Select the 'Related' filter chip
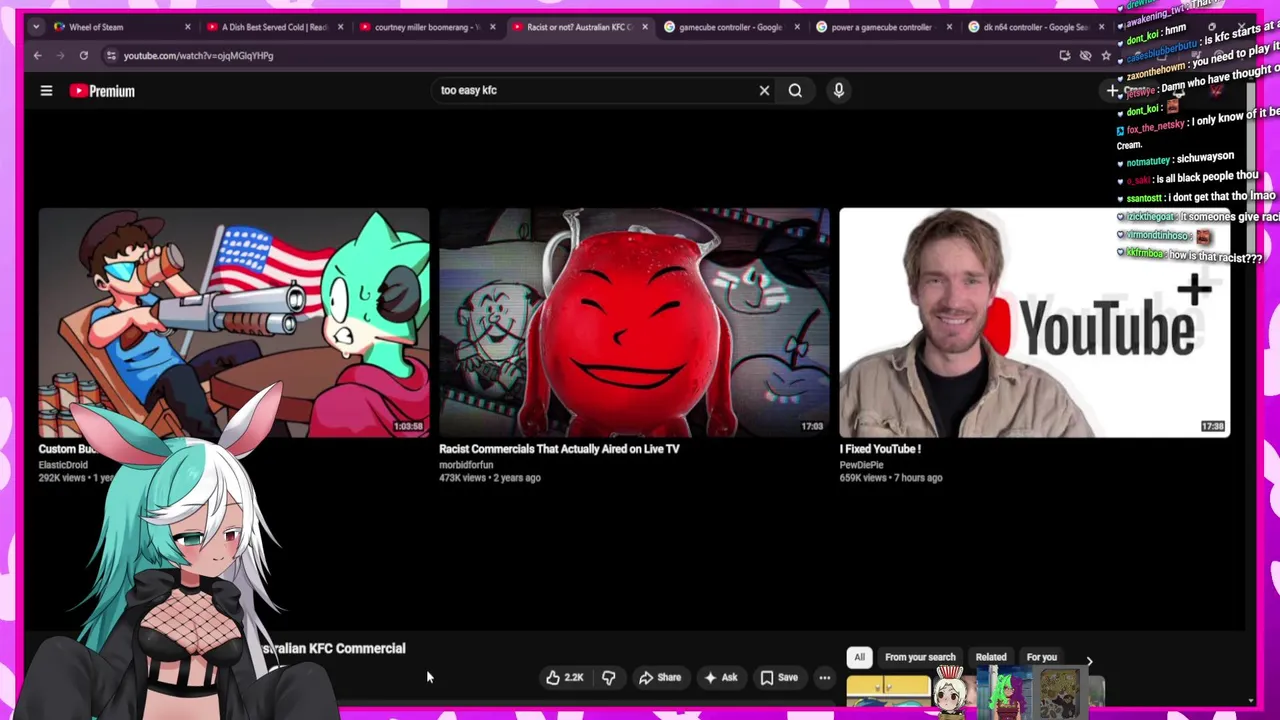This screenshot has height=720, width=1280. tap(991, 657)
